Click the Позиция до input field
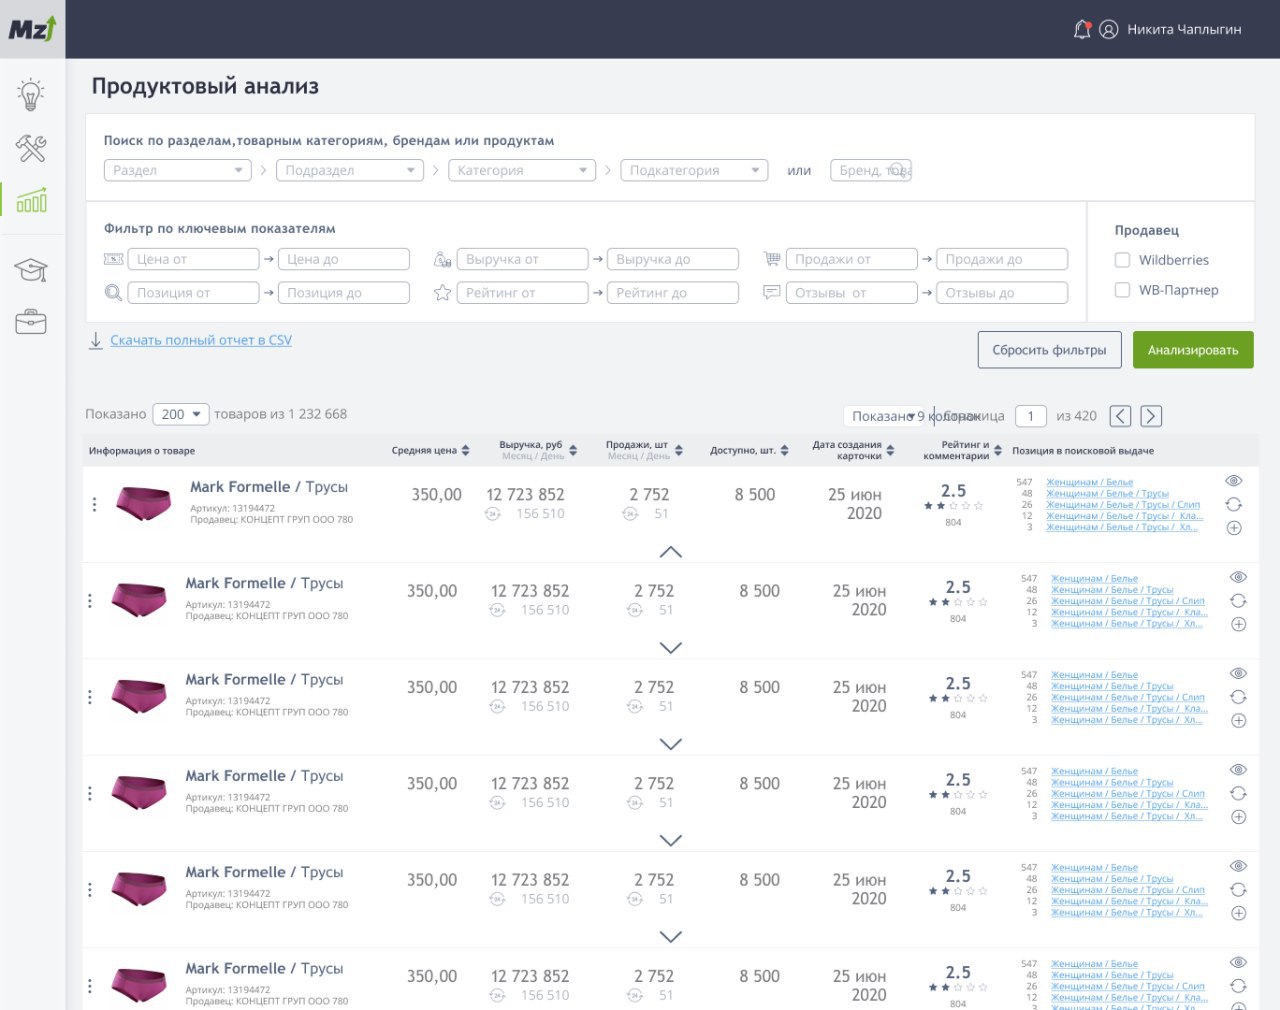Viewport: 1280px width, 1010px height. [x=344, y=293]
